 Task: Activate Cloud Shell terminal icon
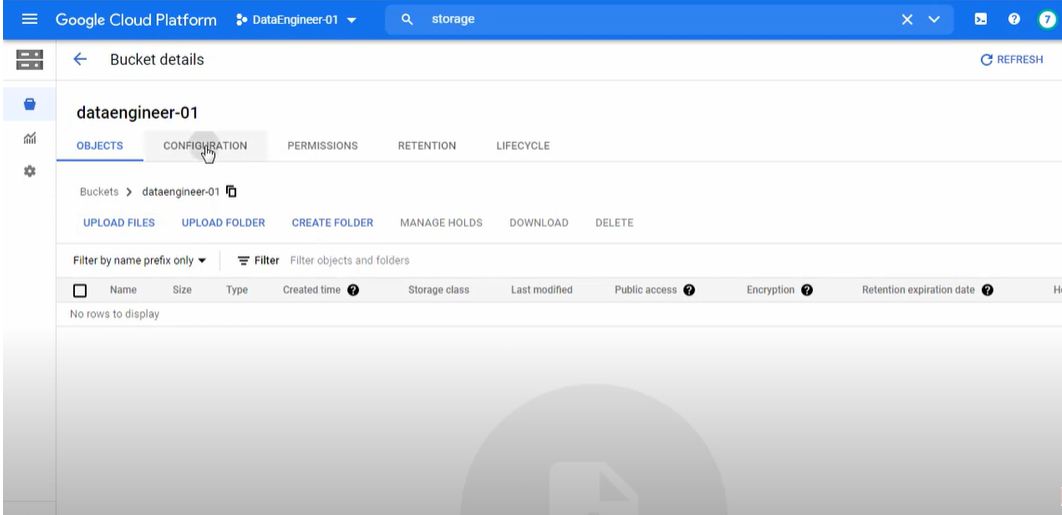pyautogui.click(x=981, y=19)
